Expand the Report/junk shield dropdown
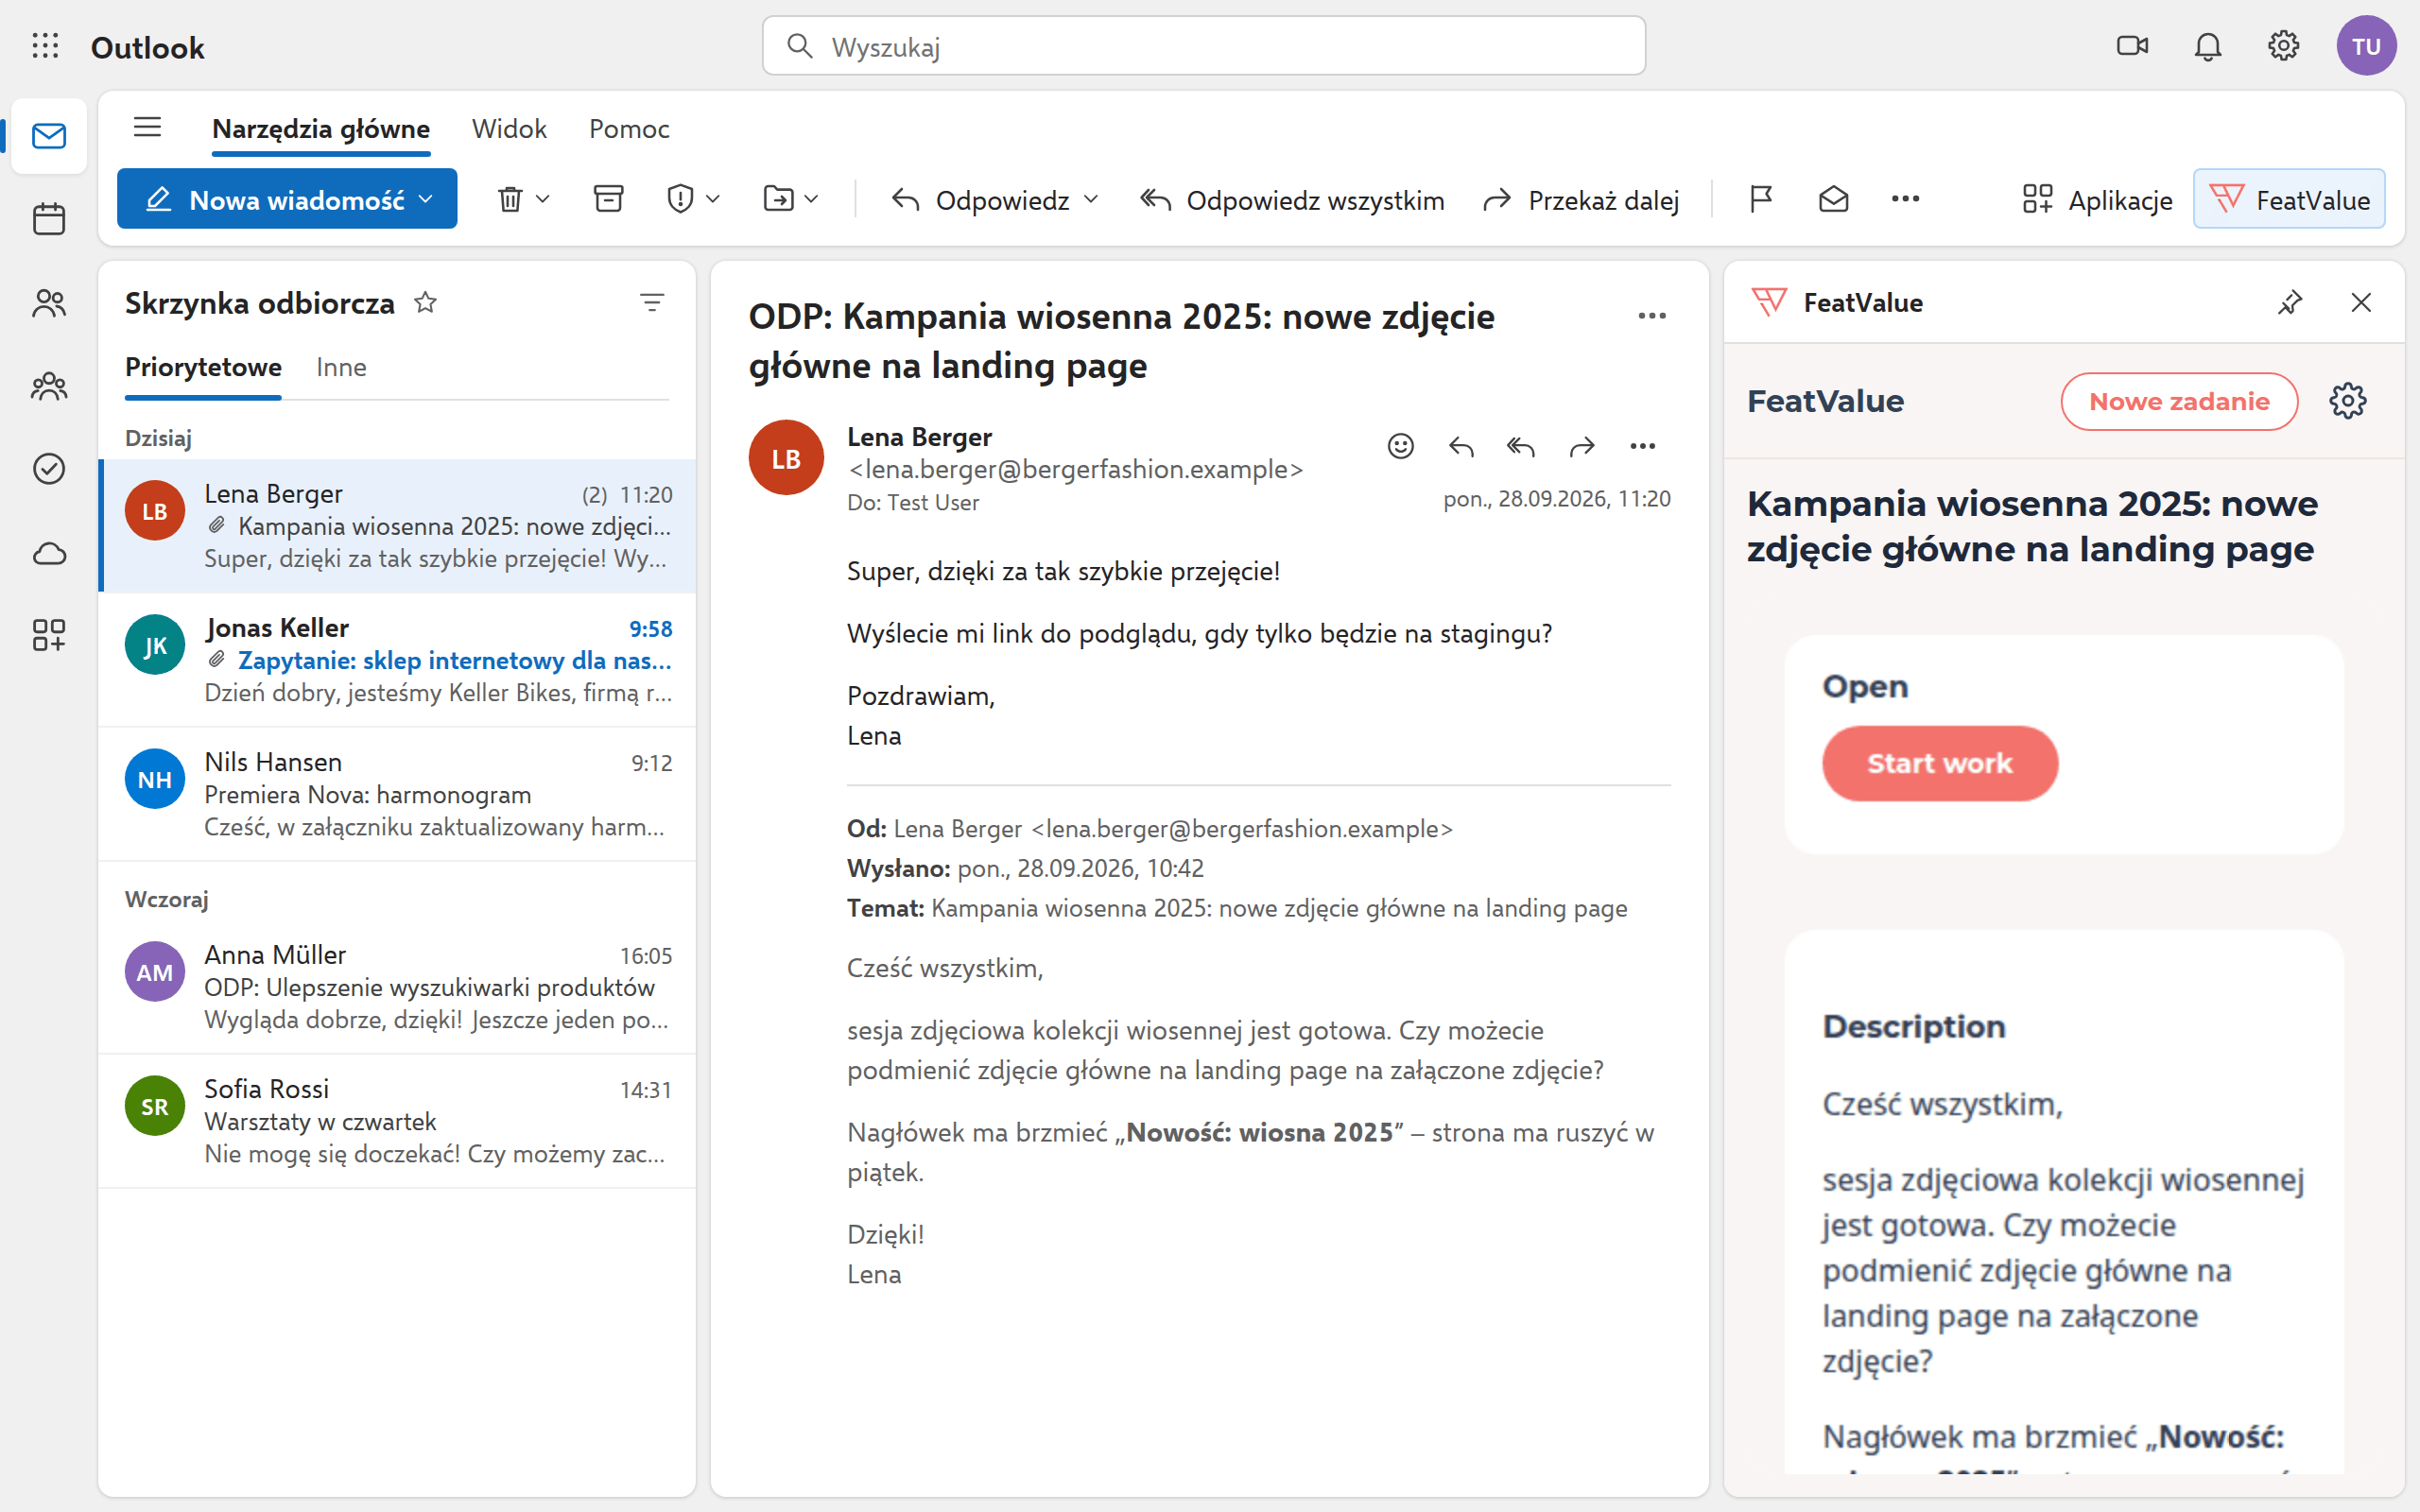 point(713,199)
